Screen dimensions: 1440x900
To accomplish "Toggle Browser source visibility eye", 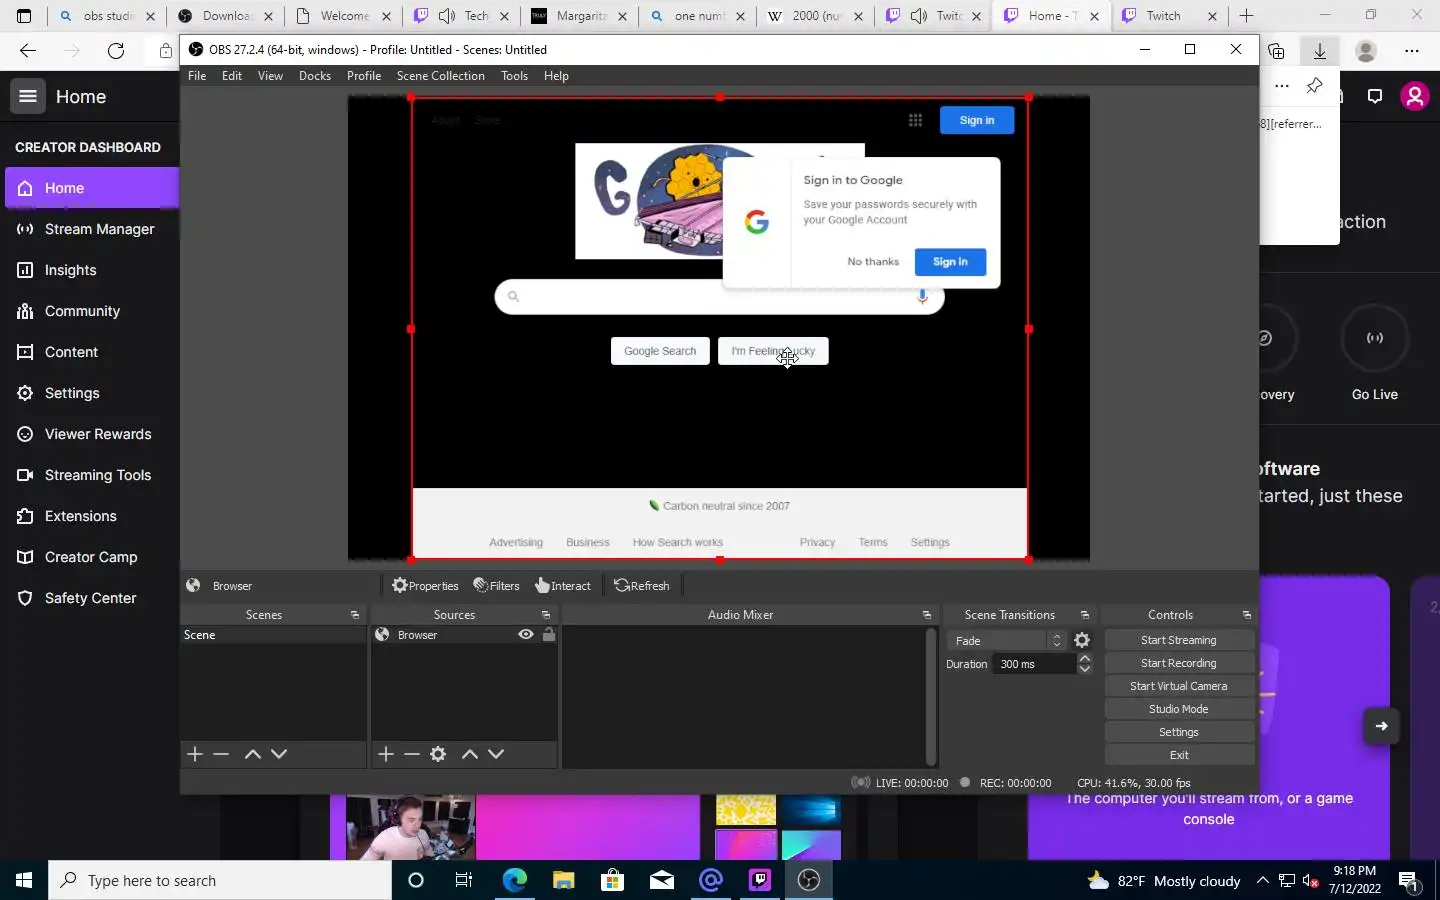I will 526,634.
